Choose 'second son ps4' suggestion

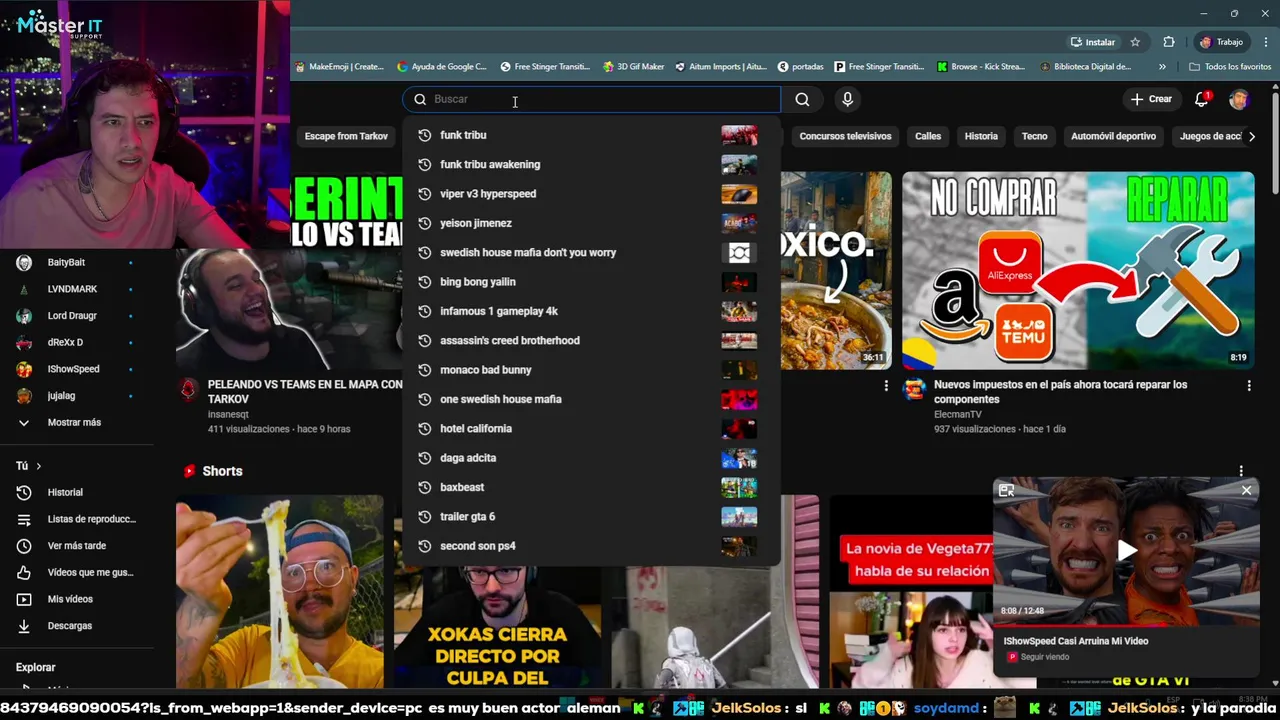(x=590, y=546)
